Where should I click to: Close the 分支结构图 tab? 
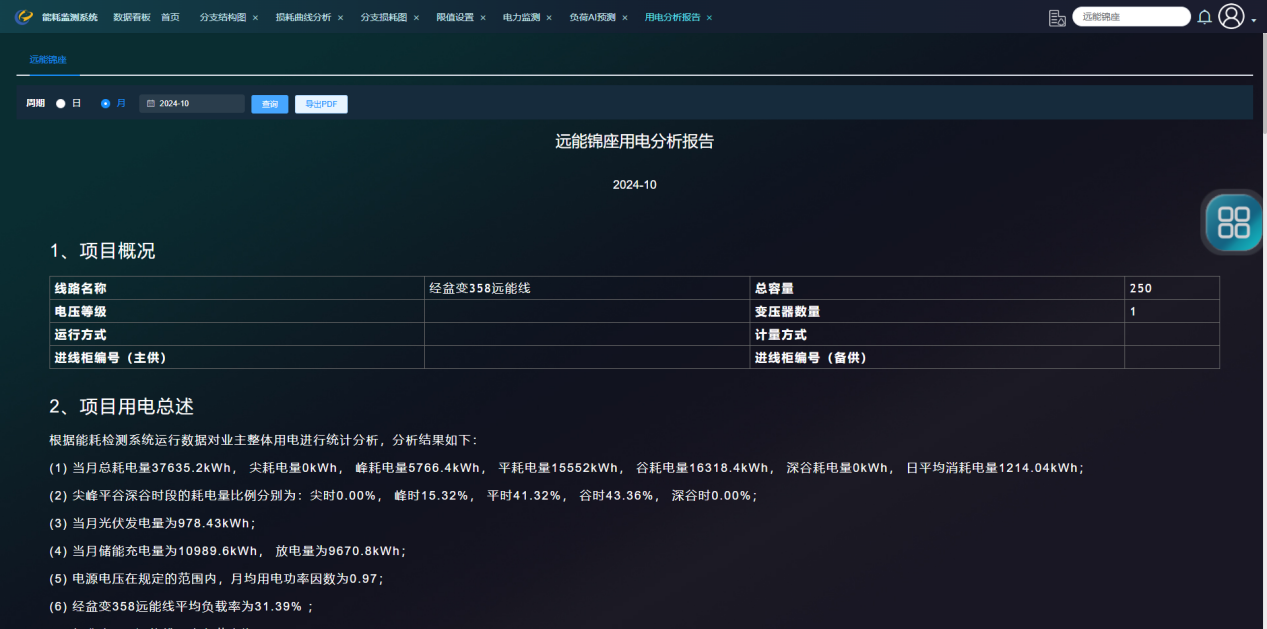point(255,18)
